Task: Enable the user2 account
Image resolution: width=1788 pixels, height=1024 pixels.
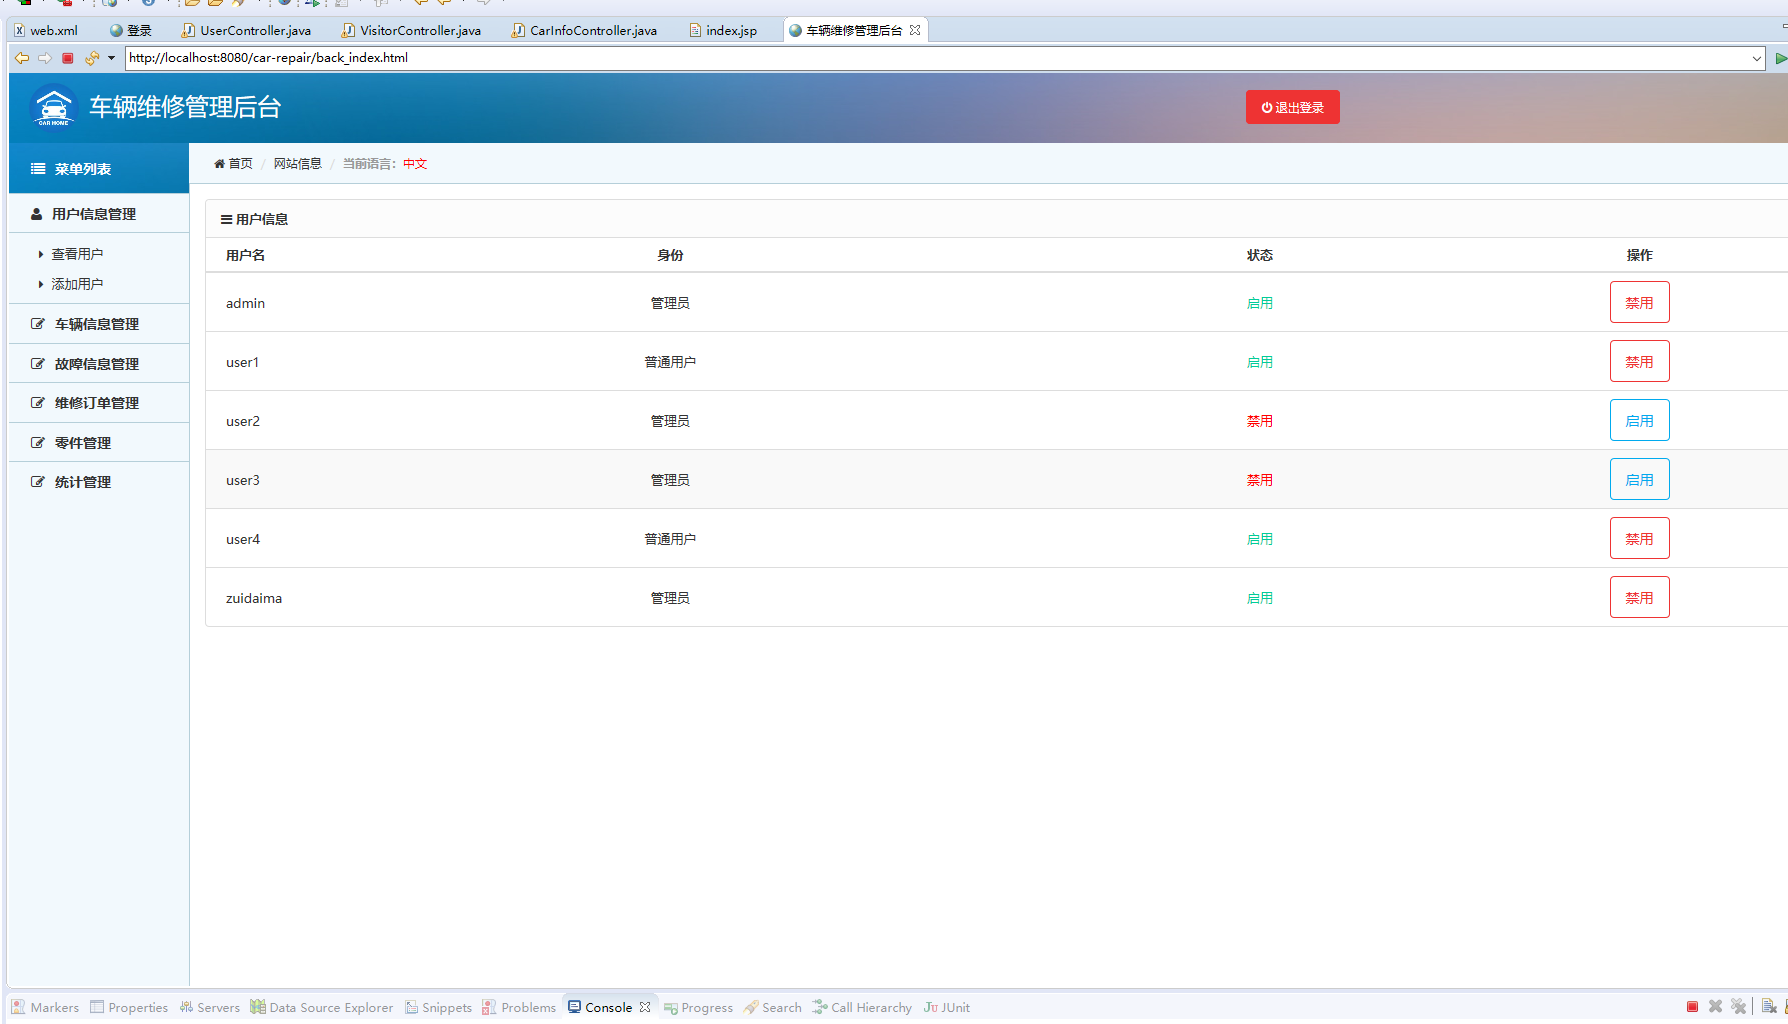Action: click(1639, 420)
